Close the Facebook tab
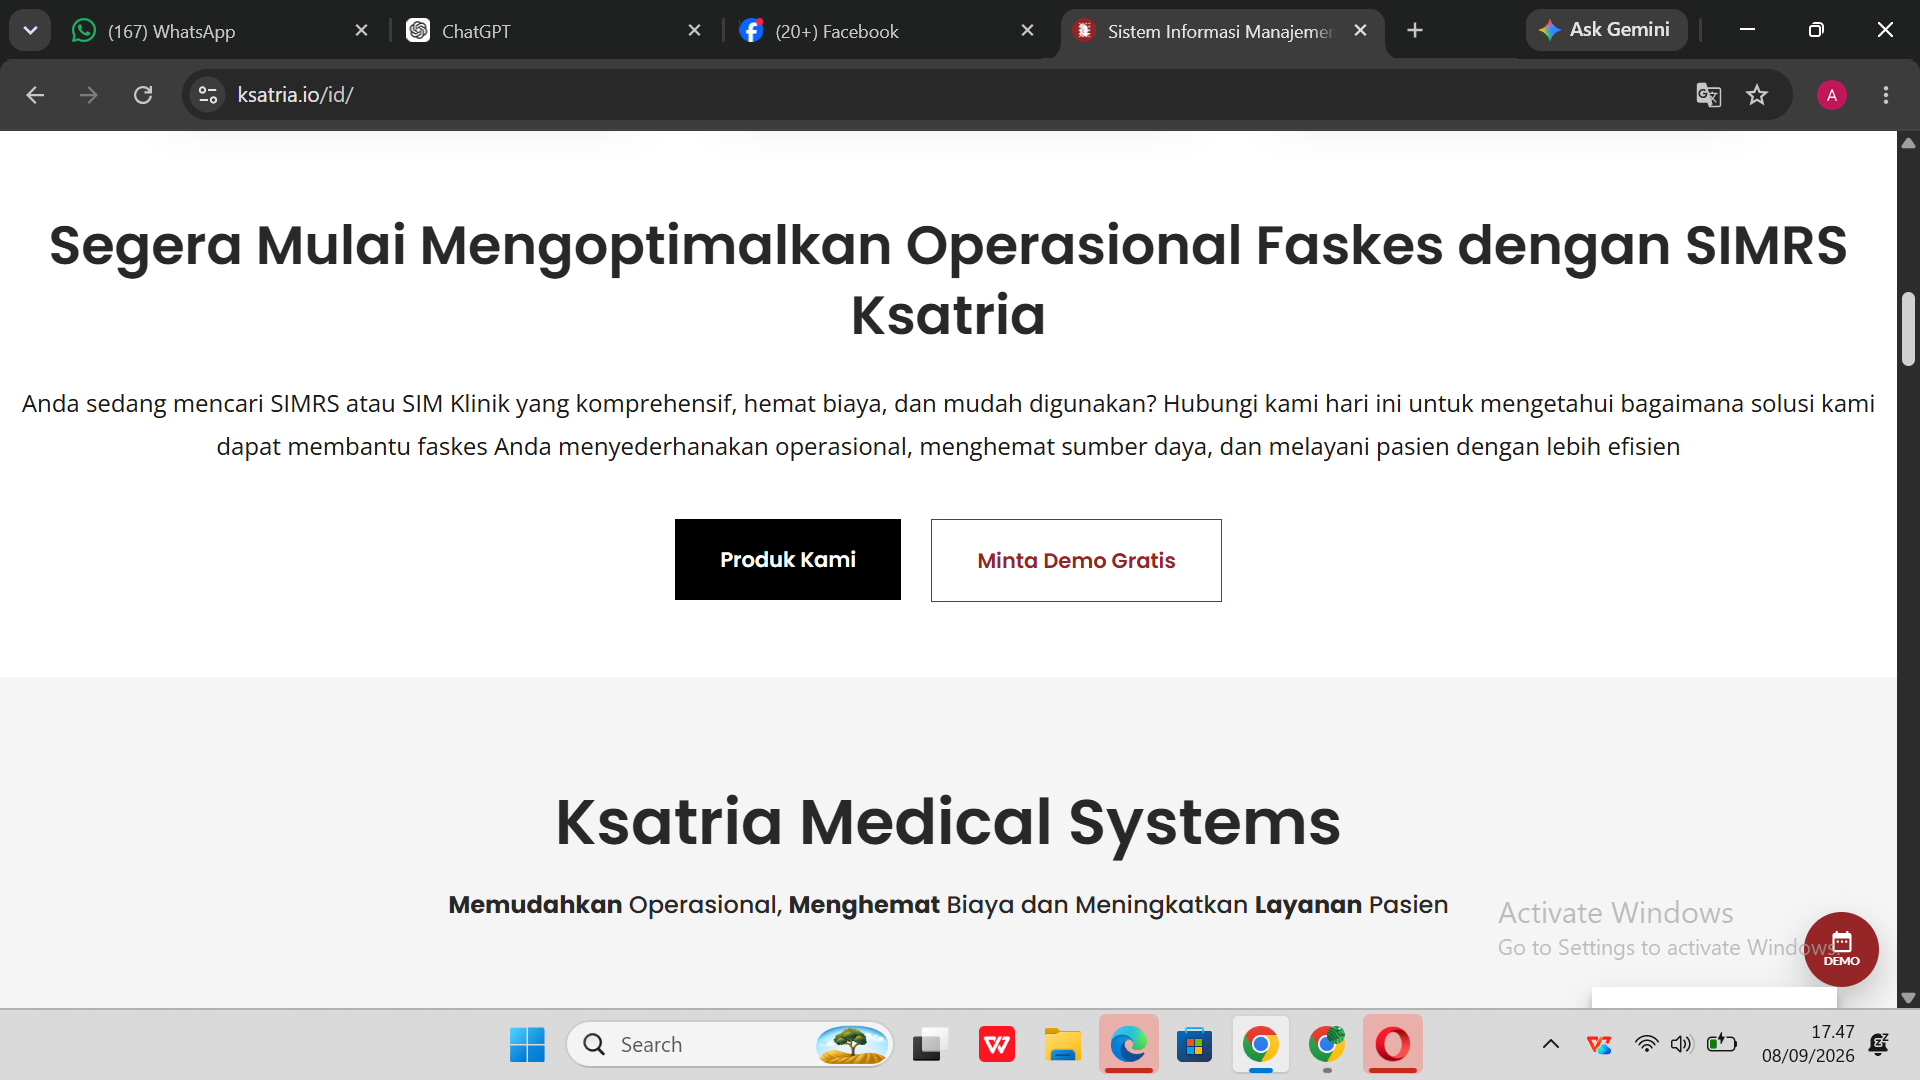 (x=1027, y=31)
